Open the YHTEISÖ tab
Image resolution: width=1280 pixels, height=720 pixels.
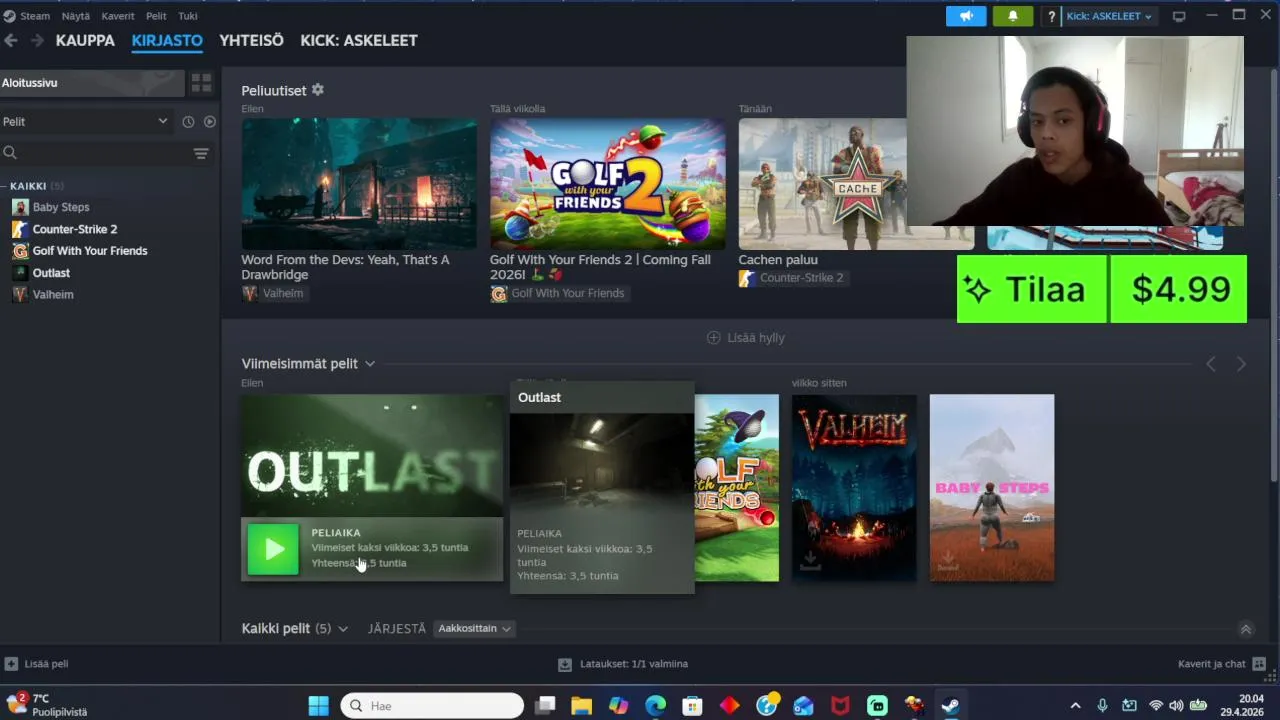tap(251, 40)
